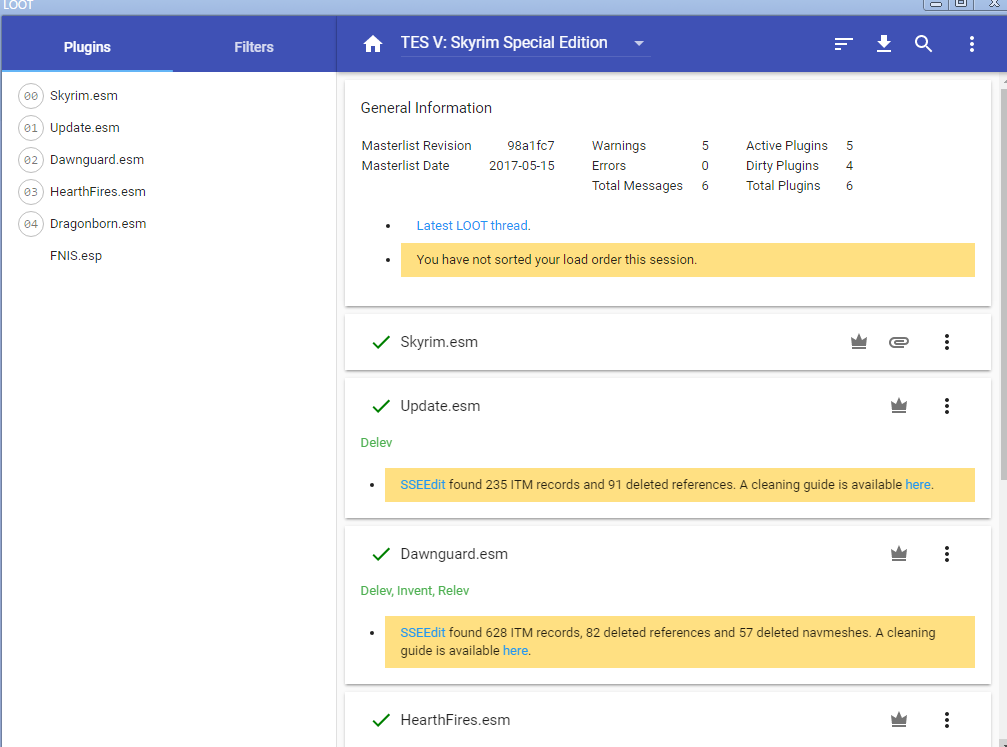Click the update masterlist download icon

click(884, 44)
